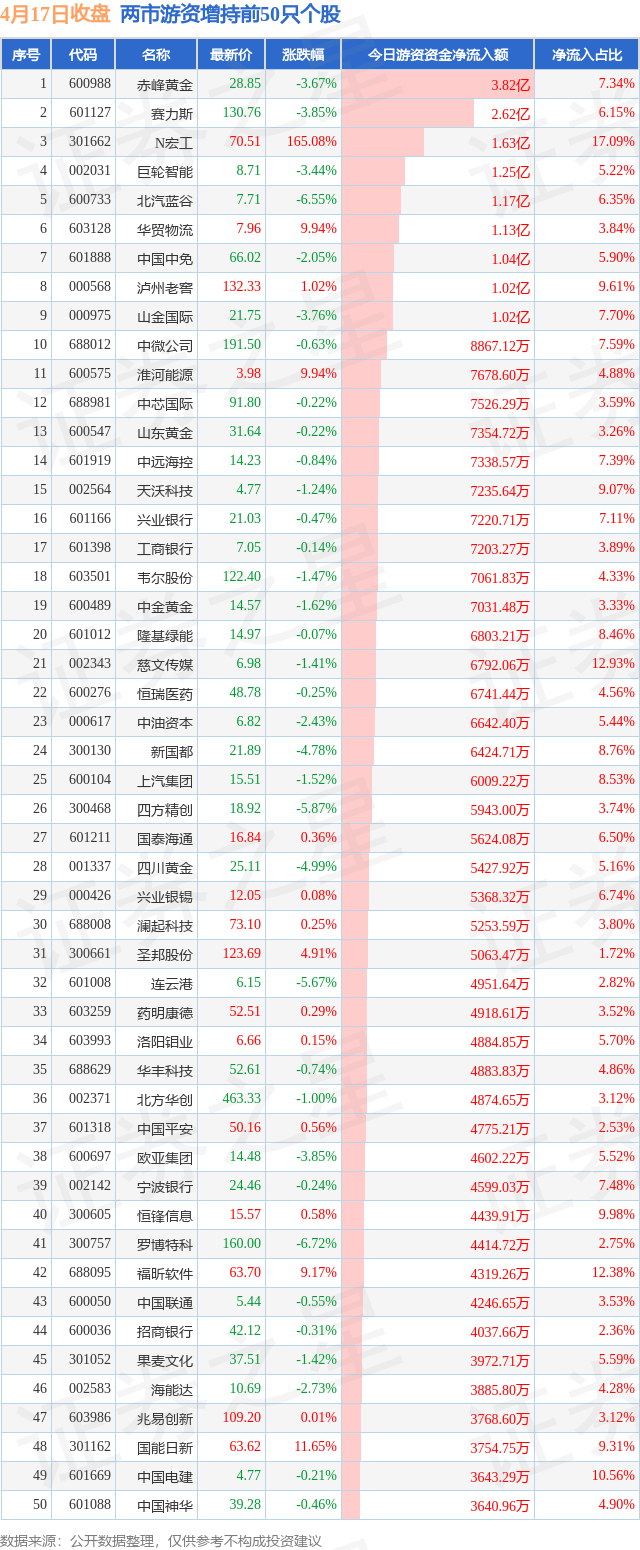Viewport: 640px width, 1550px height.
Task: Click stock name 上汽集团
Action: click(x=165, y=781)
